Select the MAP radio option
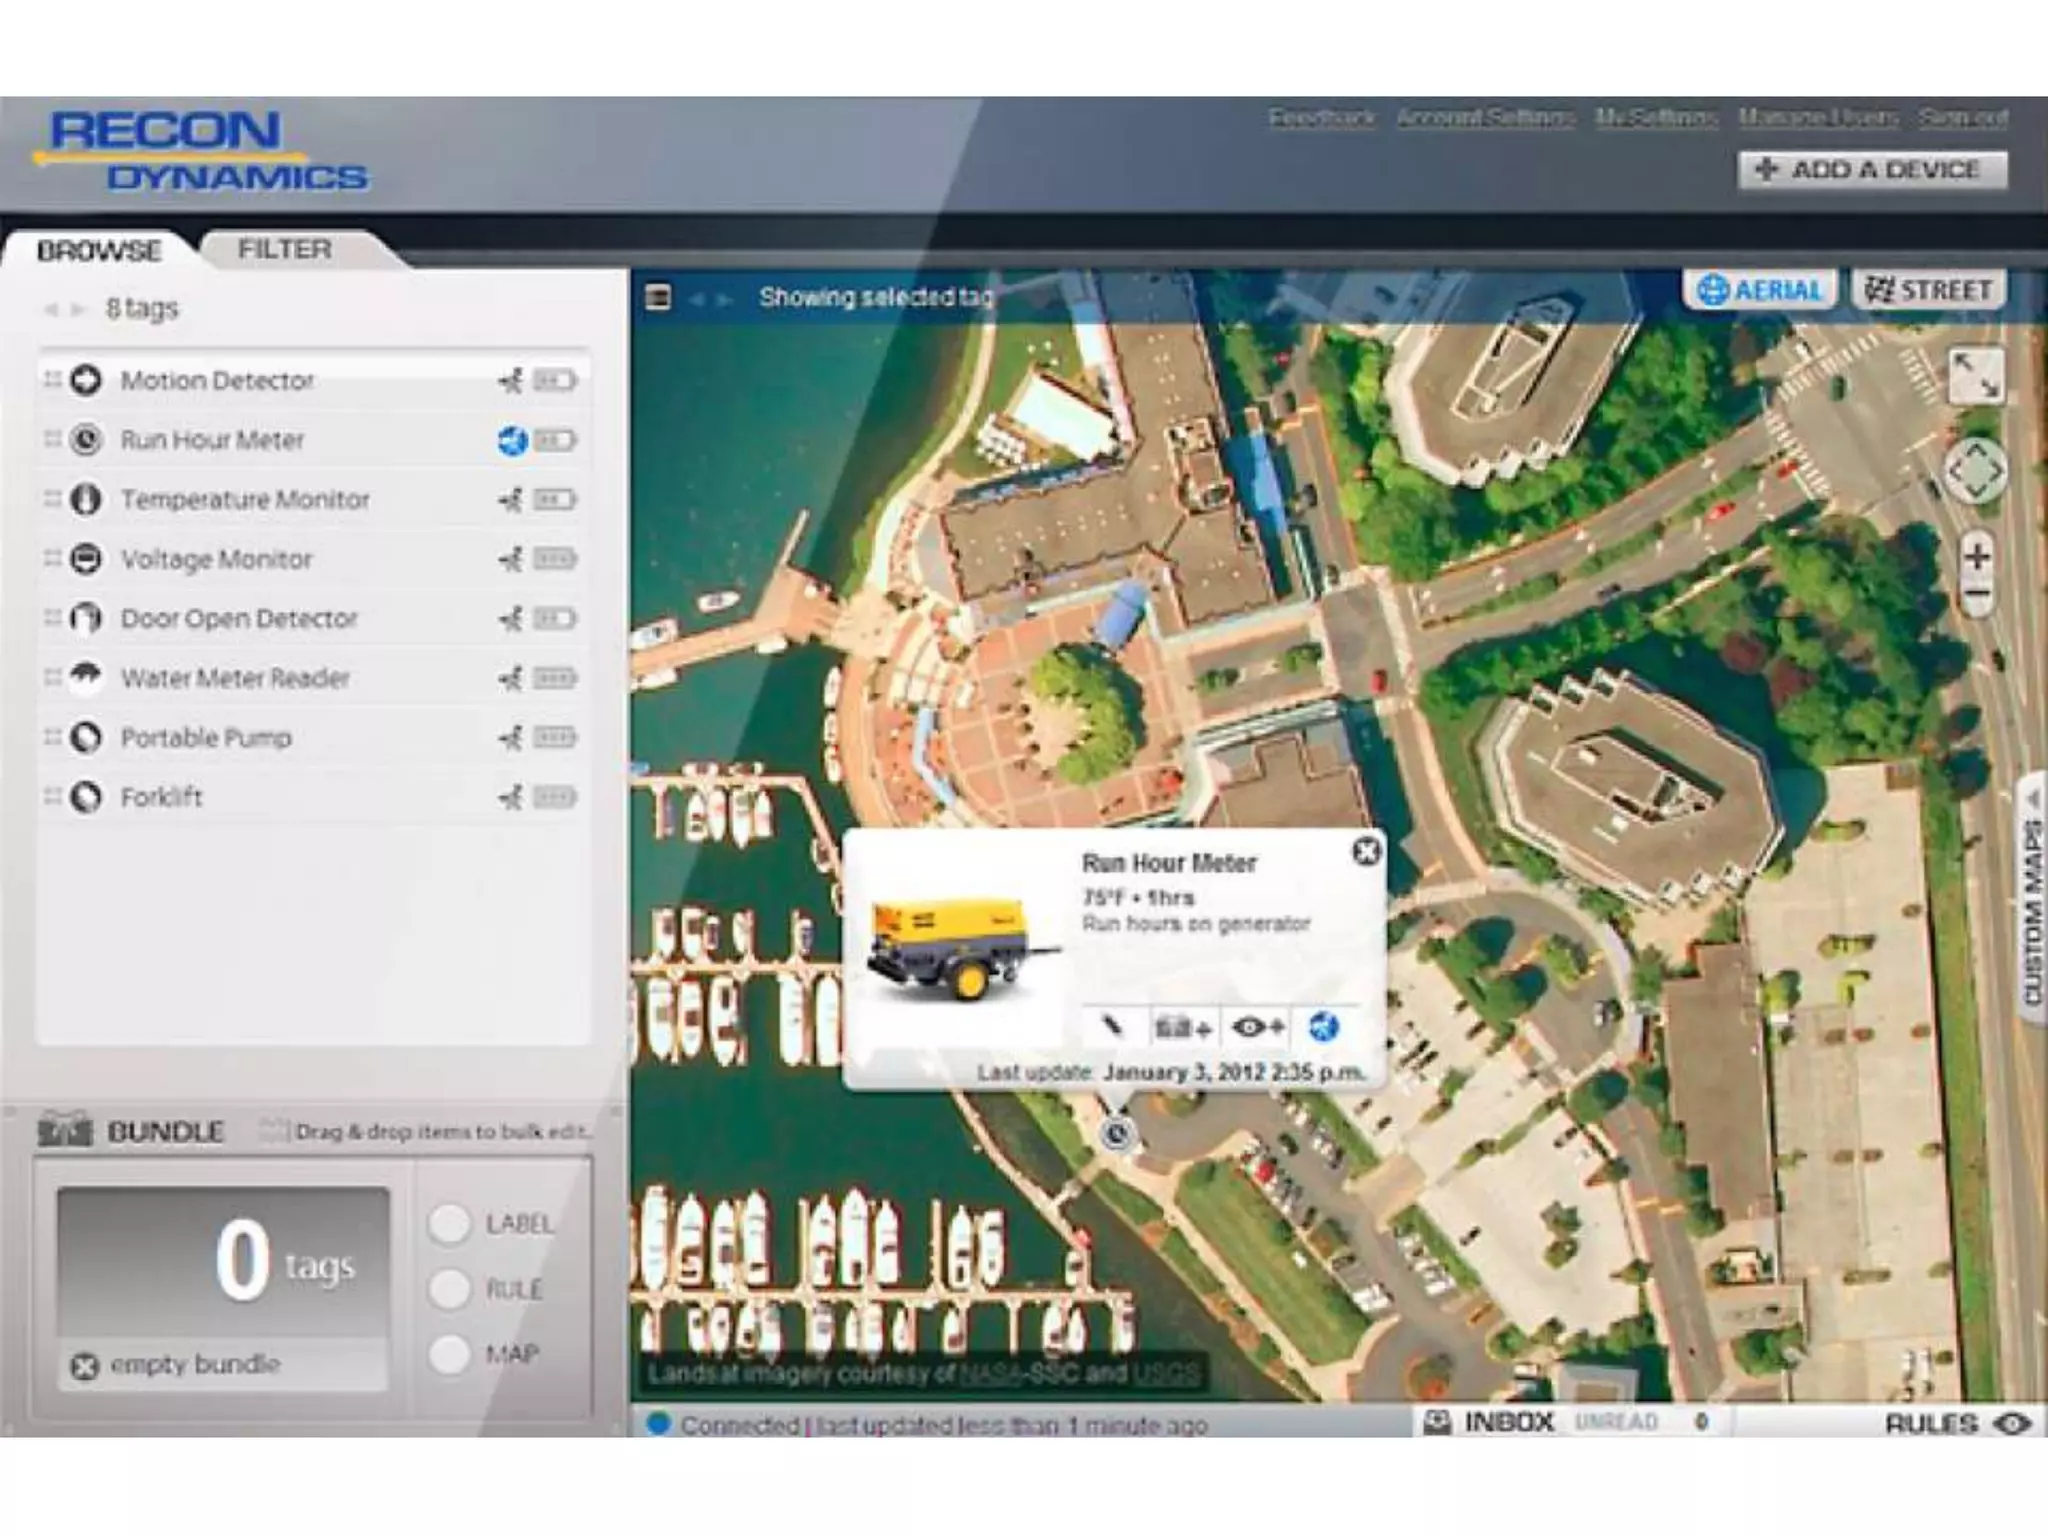 [450, 1354]
